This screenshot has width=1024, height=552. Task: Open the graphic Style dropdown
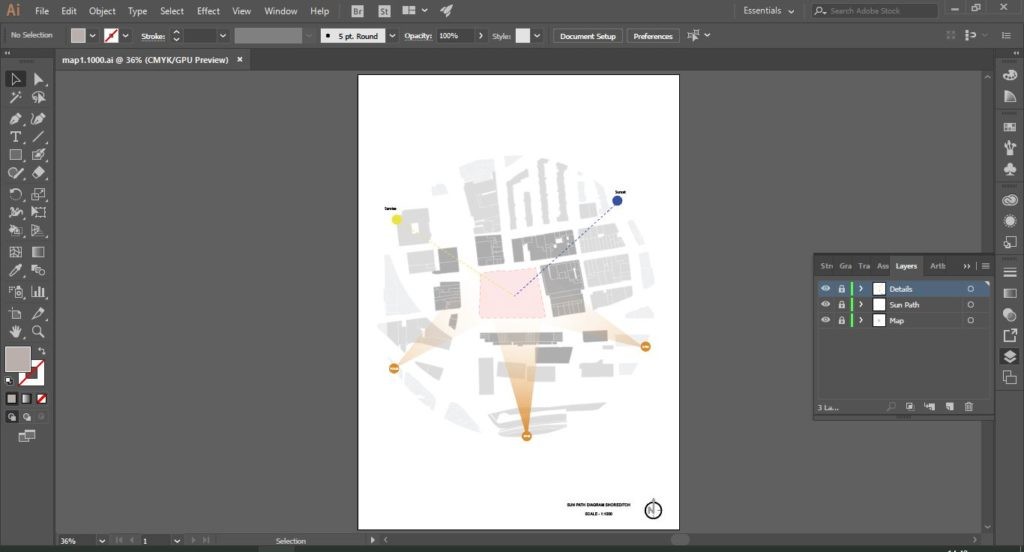tap(537, 36)
